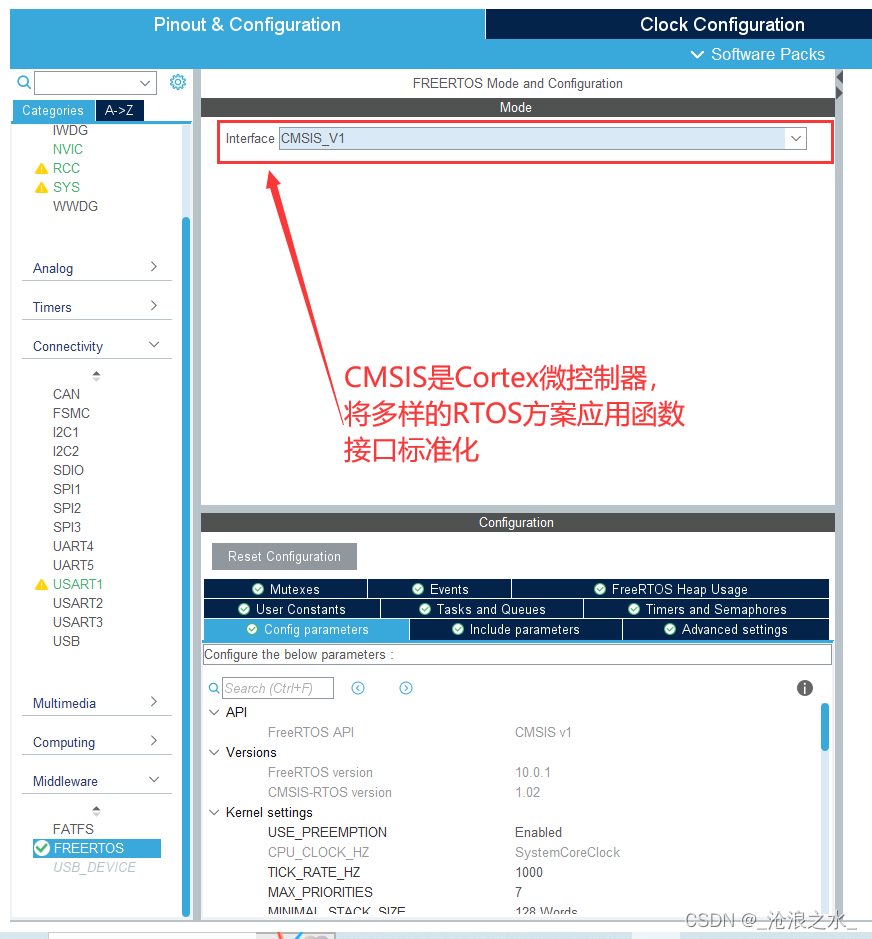Click the settings gear beside component search

(178, 82)
